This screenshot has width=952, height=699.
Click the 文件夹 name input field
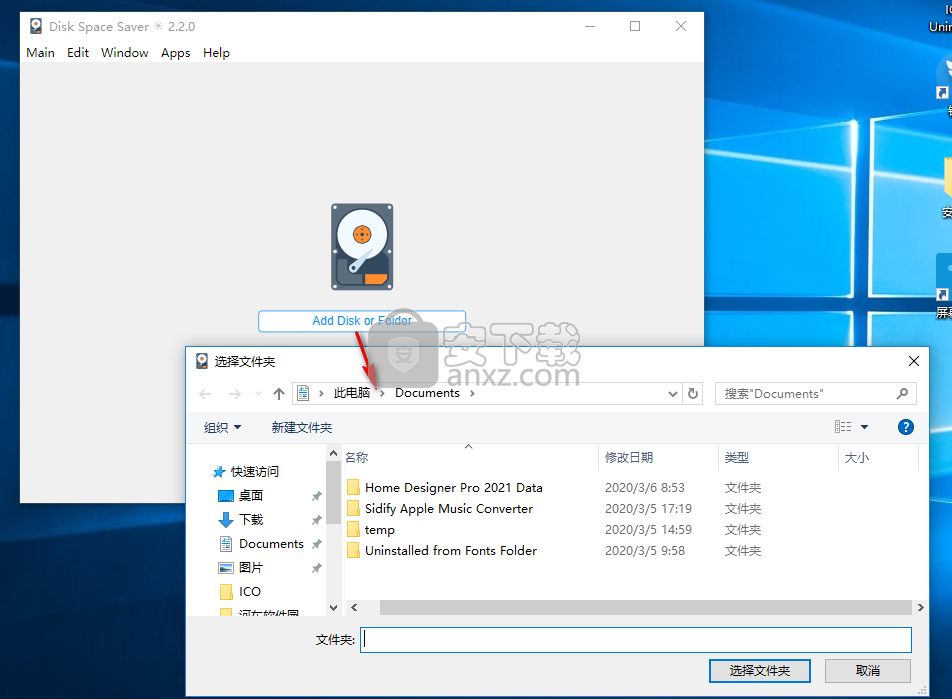point(636,639)
